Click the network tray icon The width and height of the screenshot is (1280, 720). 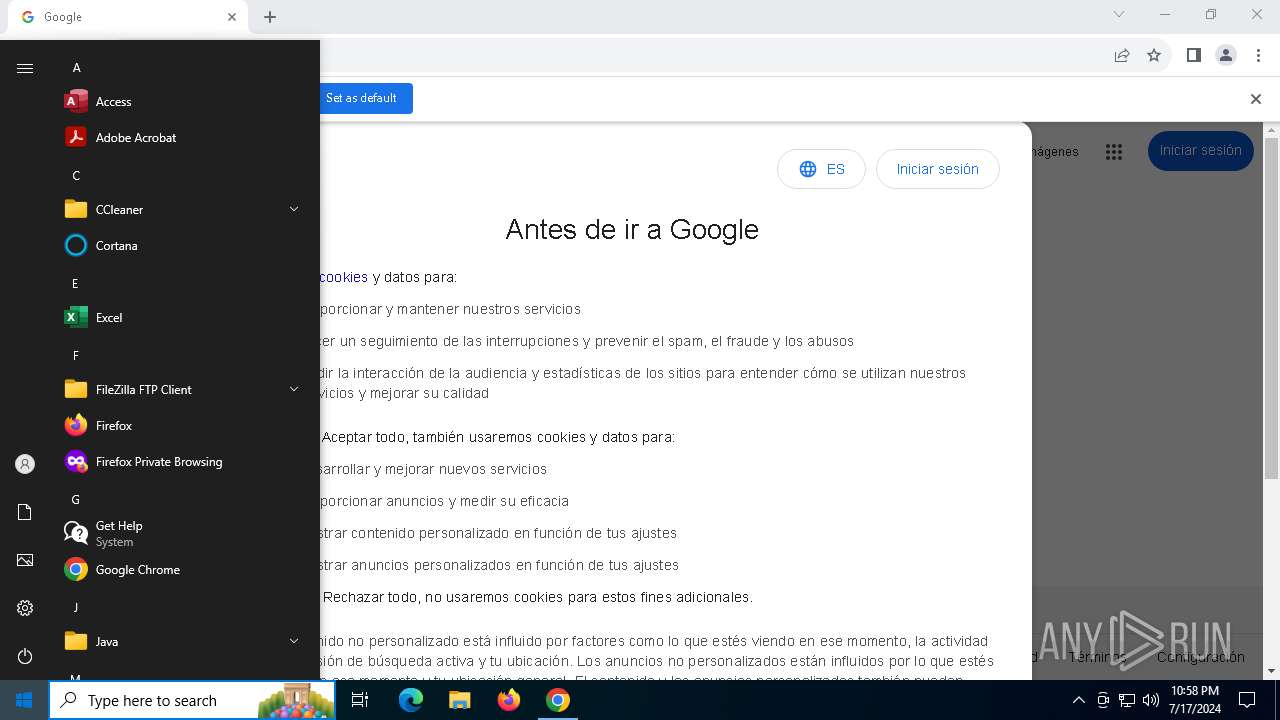click(x=1127, y=700)
